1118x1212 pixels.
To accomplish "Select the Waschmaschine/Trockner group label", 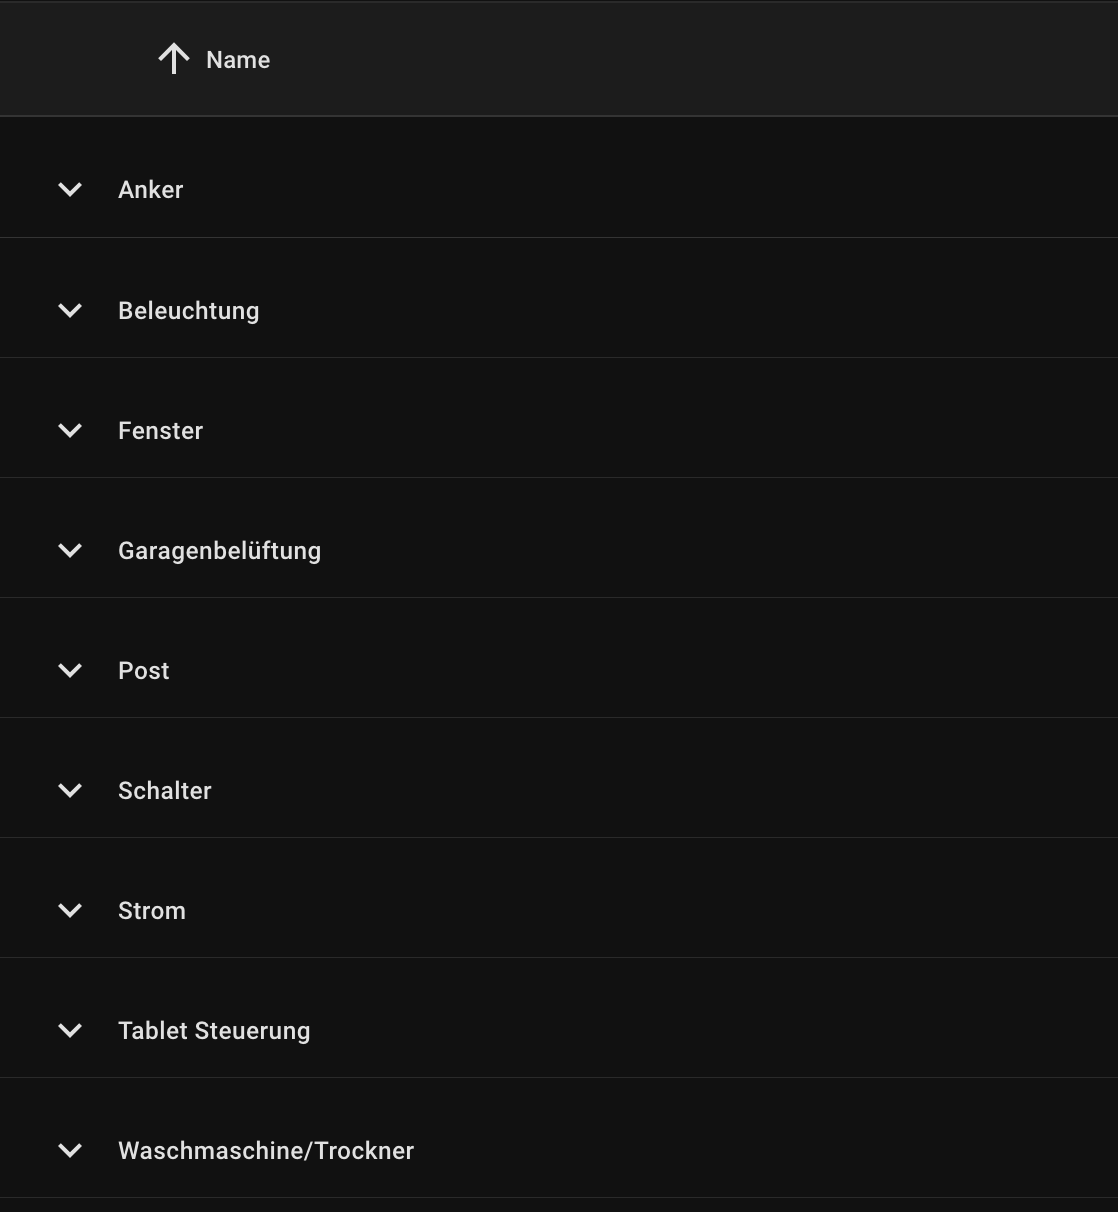I will tap(265, 1151).
